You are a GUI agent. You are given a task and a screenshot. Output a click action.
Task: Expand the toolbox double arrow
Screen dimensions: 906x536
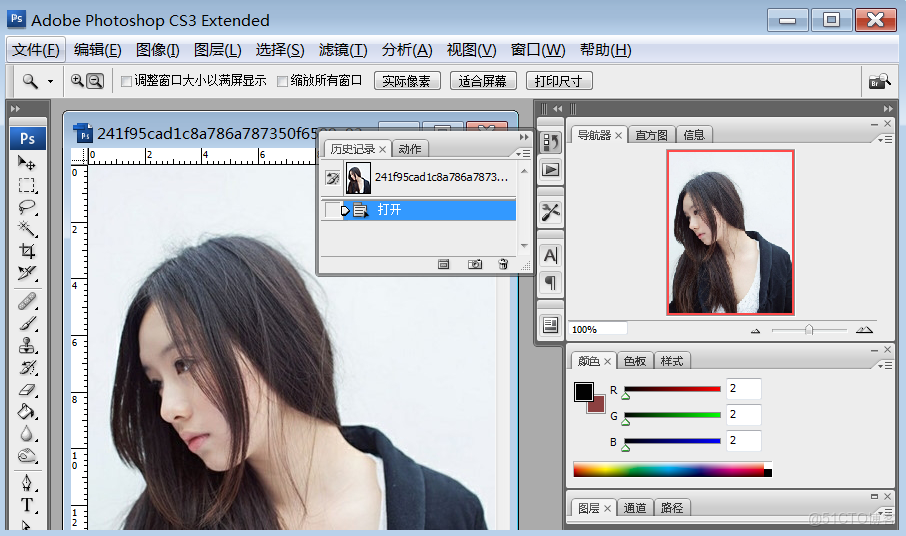[16, 109]
